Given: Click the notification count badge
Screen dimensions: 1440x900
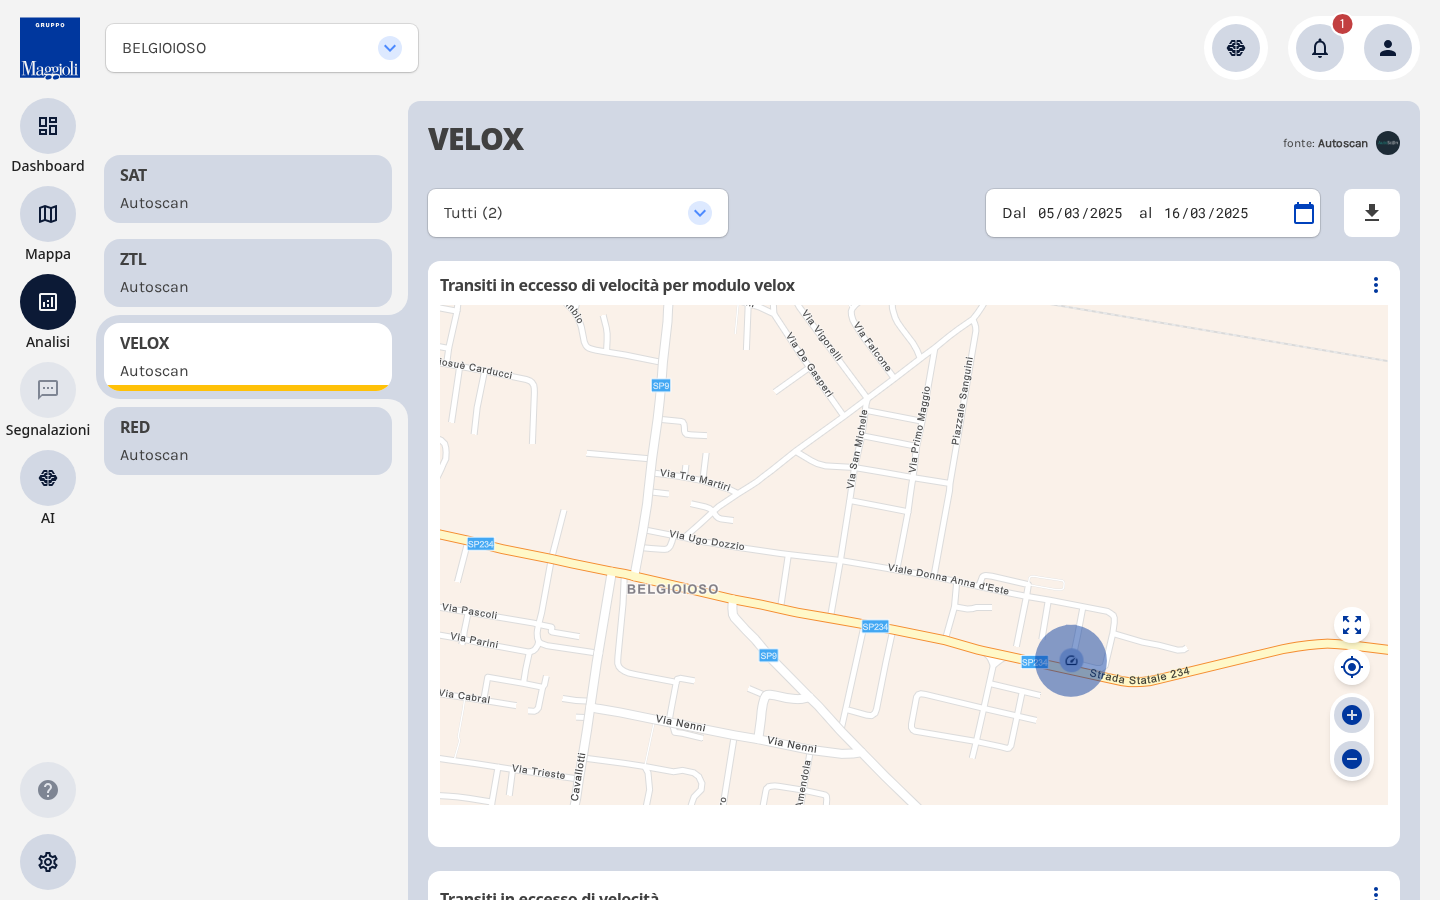Looking at the screenshot, I should (x=1342, y=24).
